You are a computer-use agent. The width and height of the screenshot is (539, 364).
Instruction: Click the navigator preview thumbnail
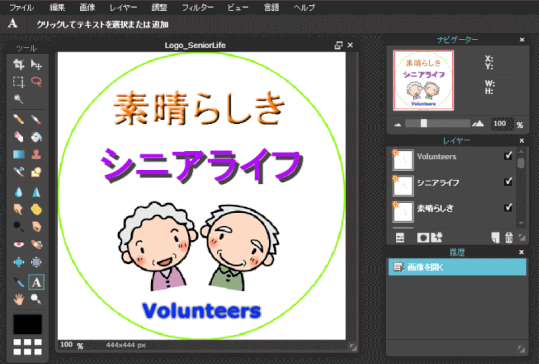[424, 80]
